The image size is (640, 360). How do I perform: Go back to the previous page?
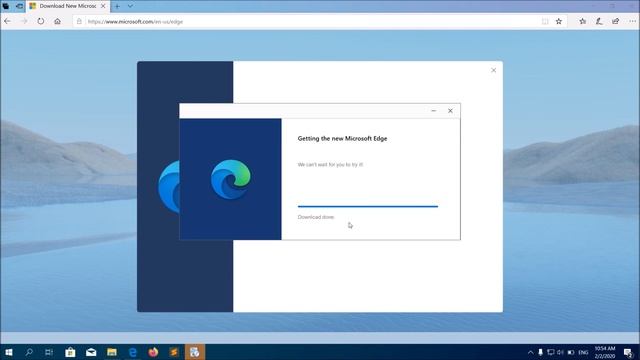[7, 21]
